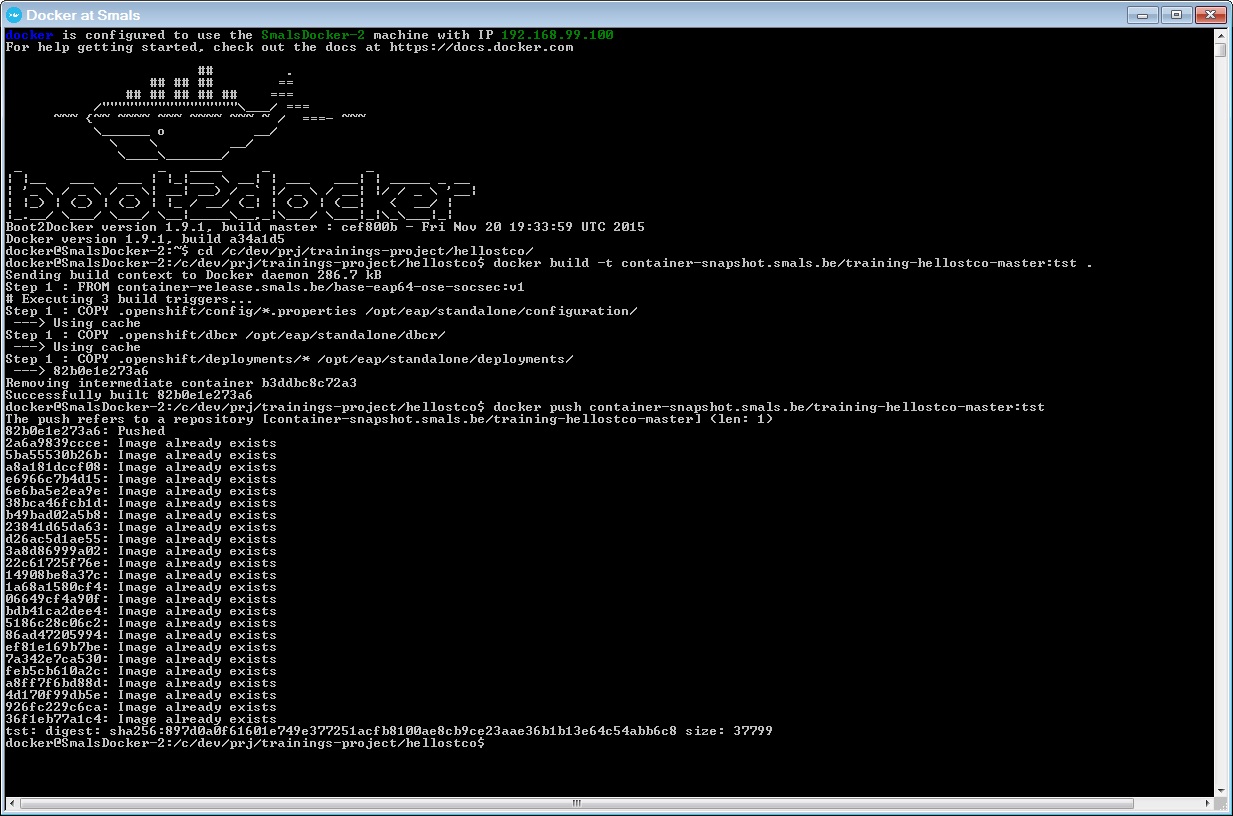Image resolution: width=1233 pixels, height=816 pixels.
Task: Click the 'Successfully built 82b0e1e273a6' line
Action: [x=129, y=395]
